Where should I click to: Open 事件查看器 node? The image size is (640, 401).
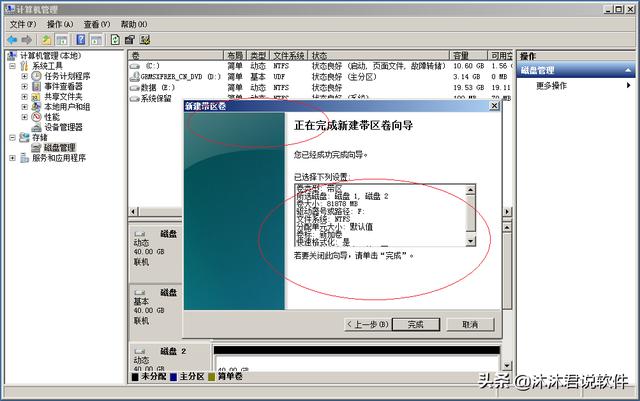[x=63, y=86]
